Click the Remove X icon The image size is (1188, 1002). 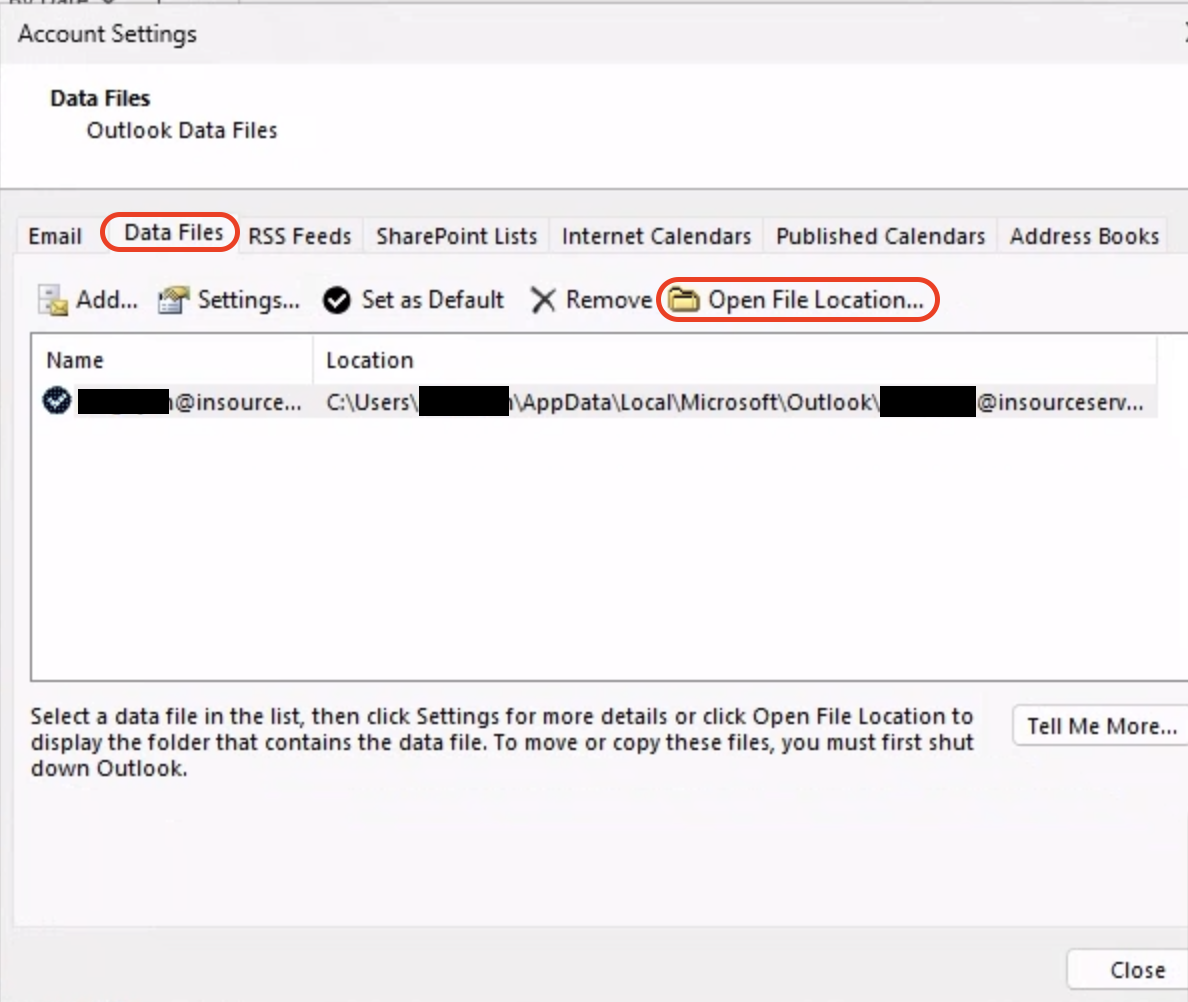543,300
